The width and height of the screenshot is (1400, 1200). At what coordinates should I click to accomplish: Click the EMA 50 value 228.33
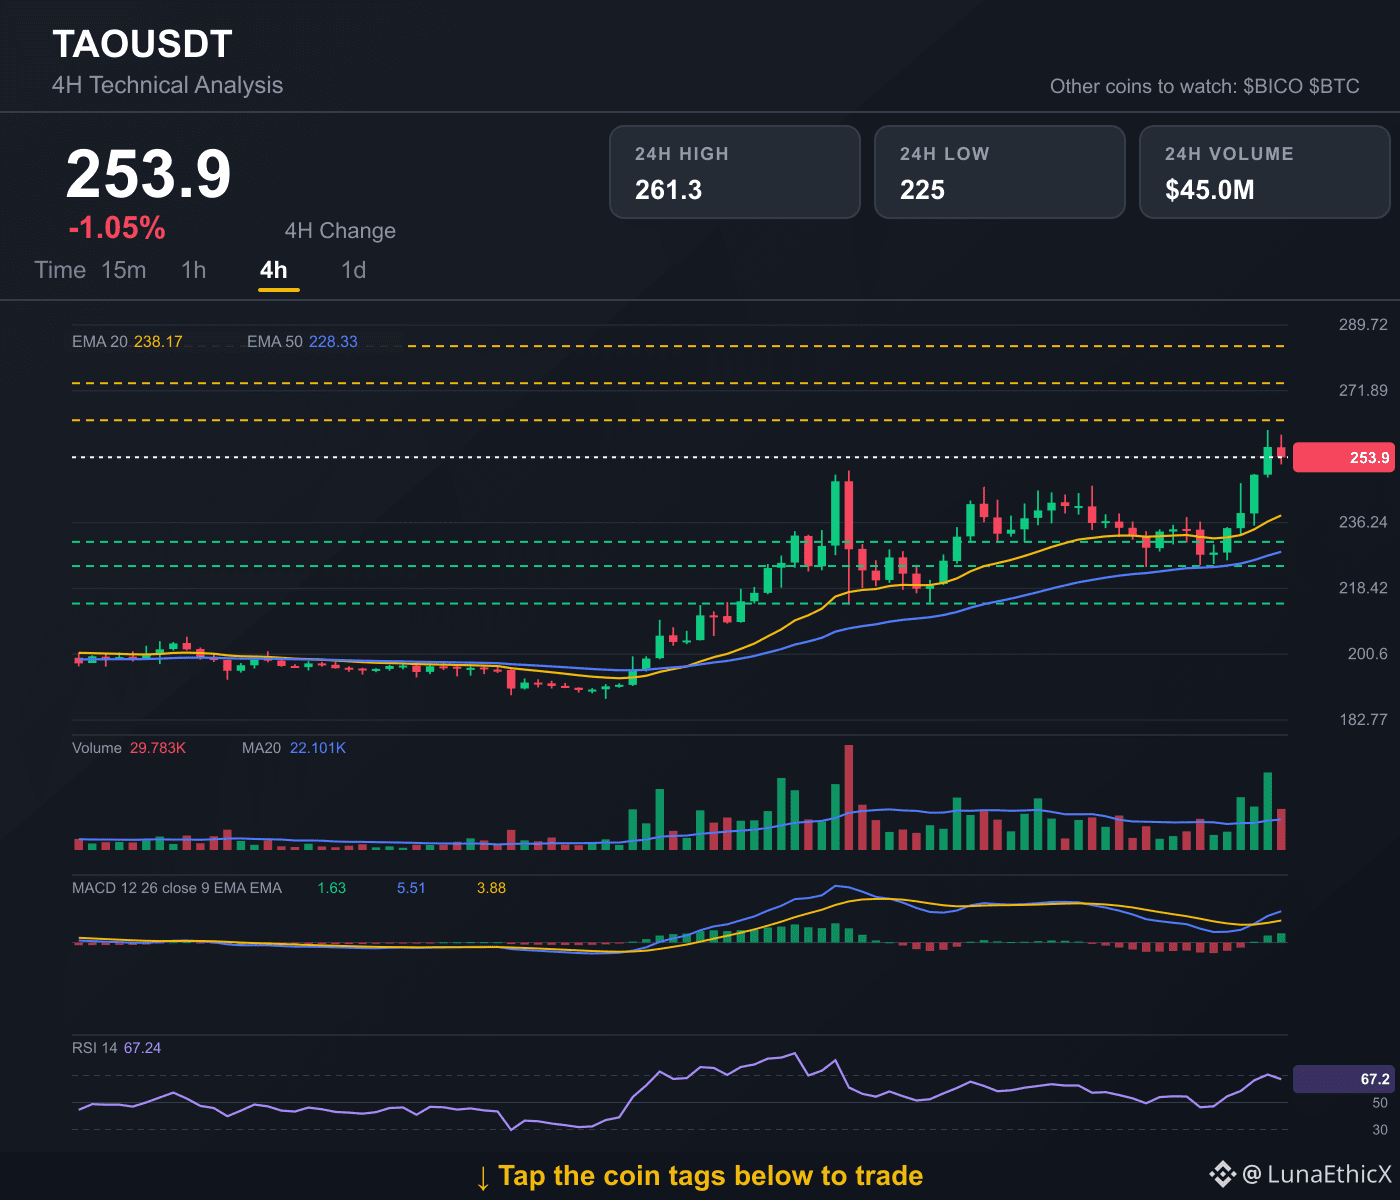[333, 342]
